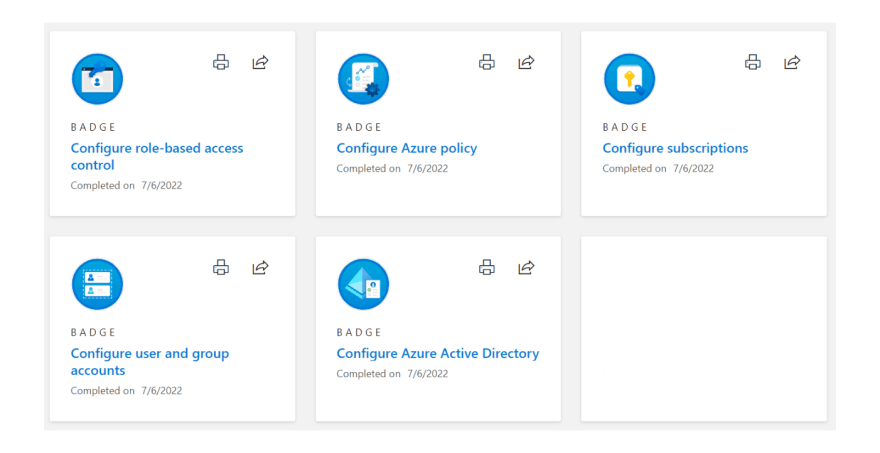Print the Azure Active Directory badge
Screen dimensions: 880x453
click(x=487, y=268)
